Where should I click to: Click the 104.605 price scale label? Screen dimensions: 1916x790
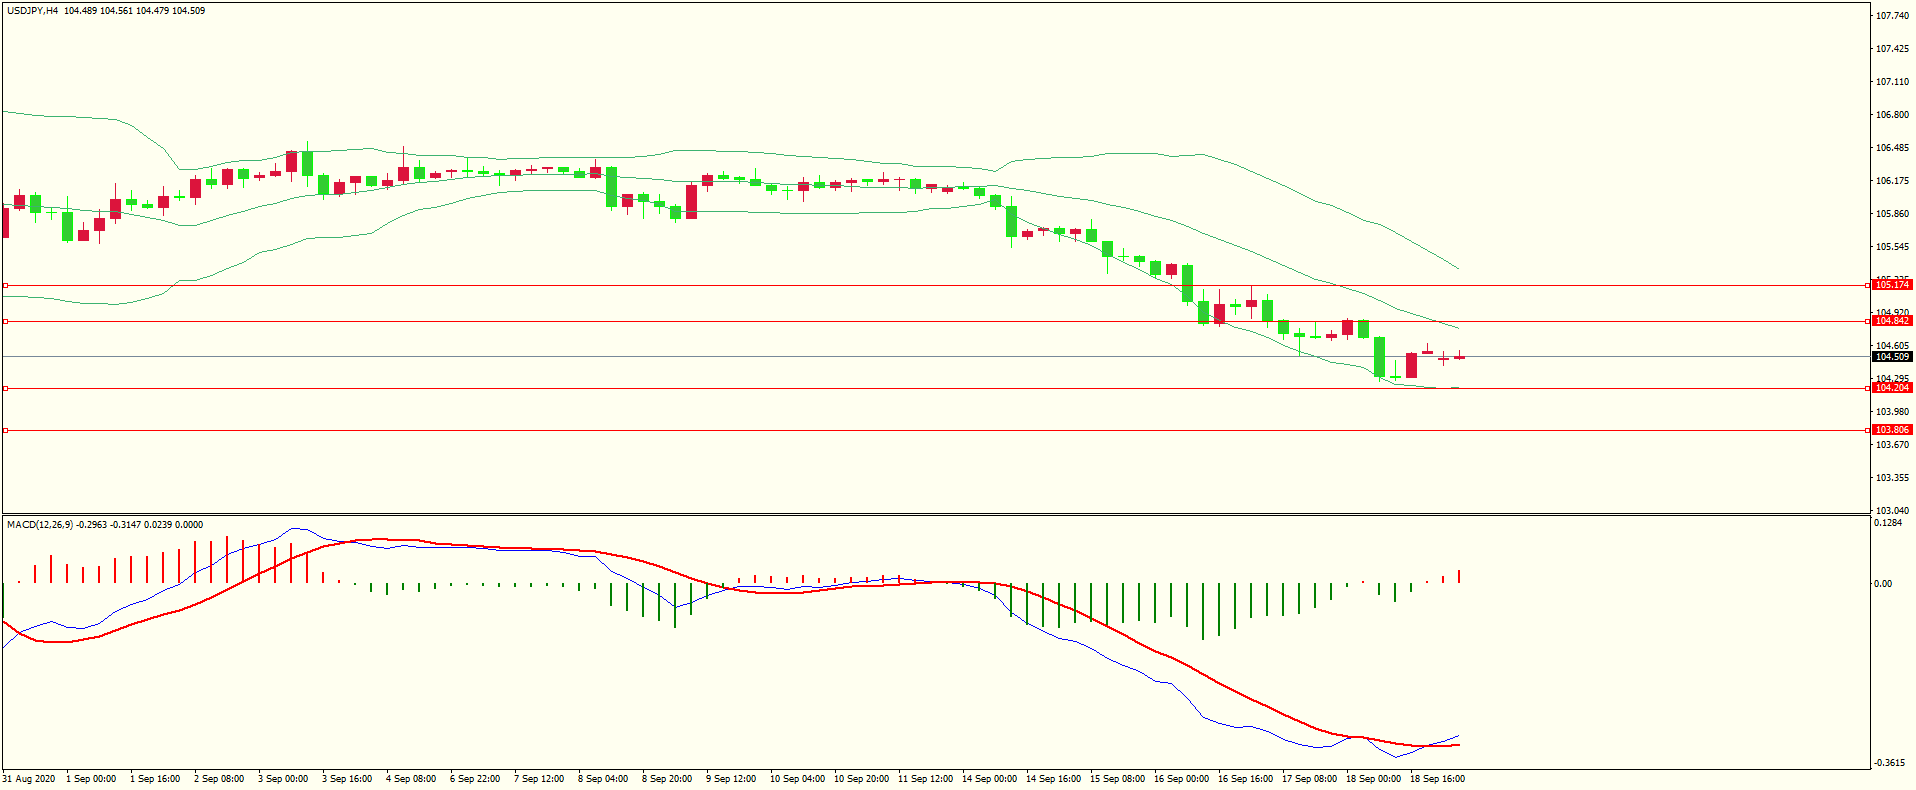[1892, 346]
